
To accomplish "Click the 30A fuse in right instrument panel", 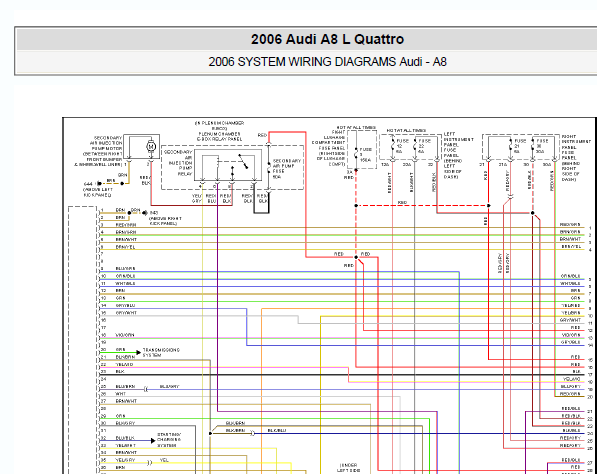I will pos(533,145).
